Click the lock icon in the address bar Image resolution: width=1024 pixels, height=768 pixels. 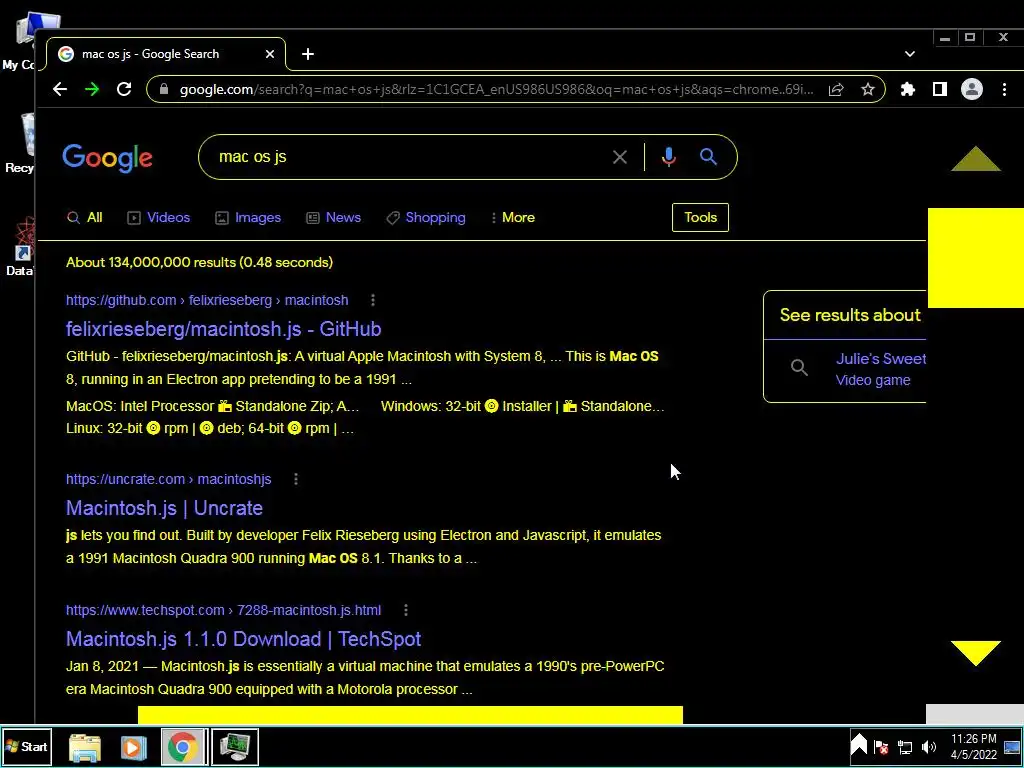point(164,89)
